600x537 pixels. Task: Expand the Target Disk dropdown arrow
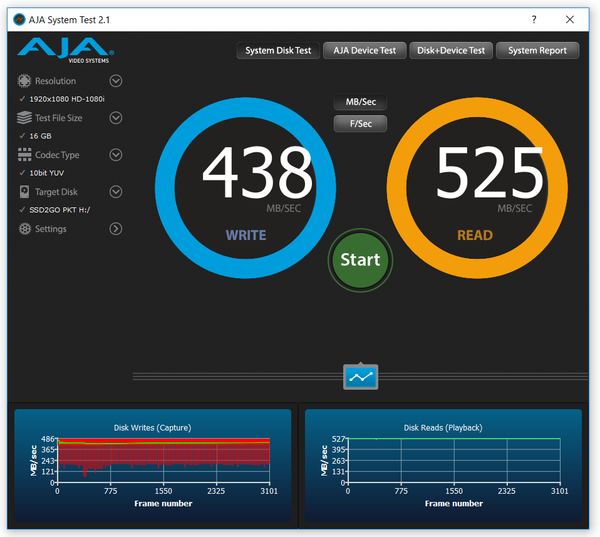pyautogui.click(x=116, y=191)
